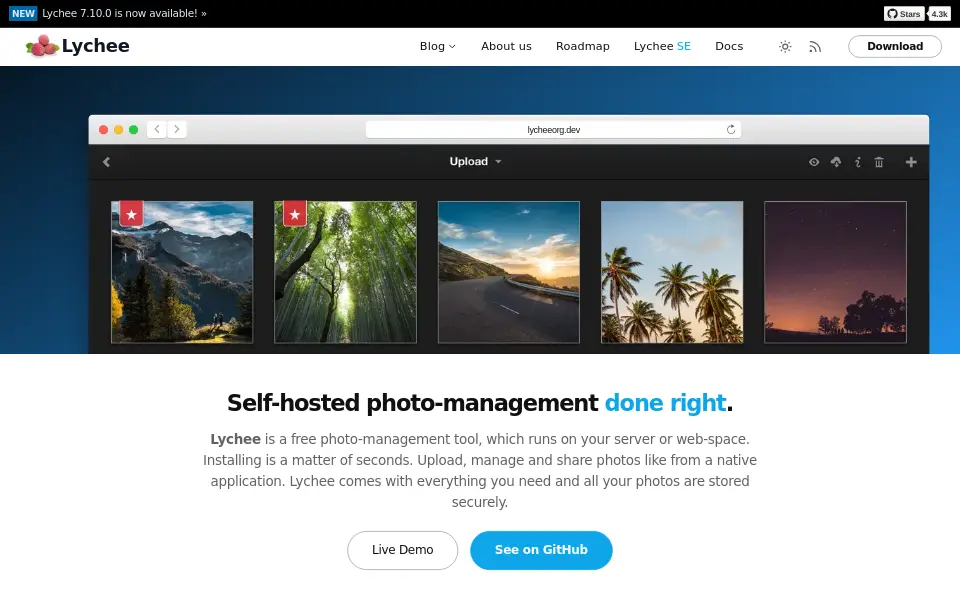Click the See on GitHub button

[x=541, y=550]
